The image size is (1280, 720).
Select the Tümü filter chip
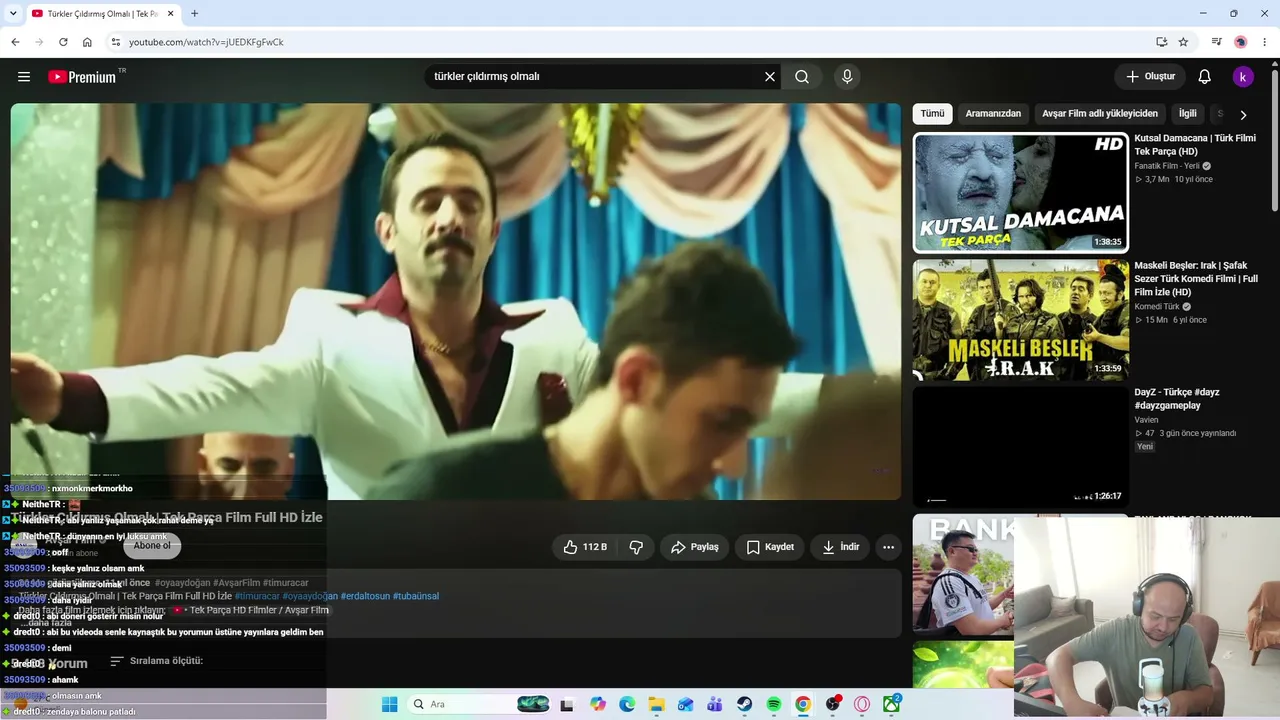coord(932,114)
